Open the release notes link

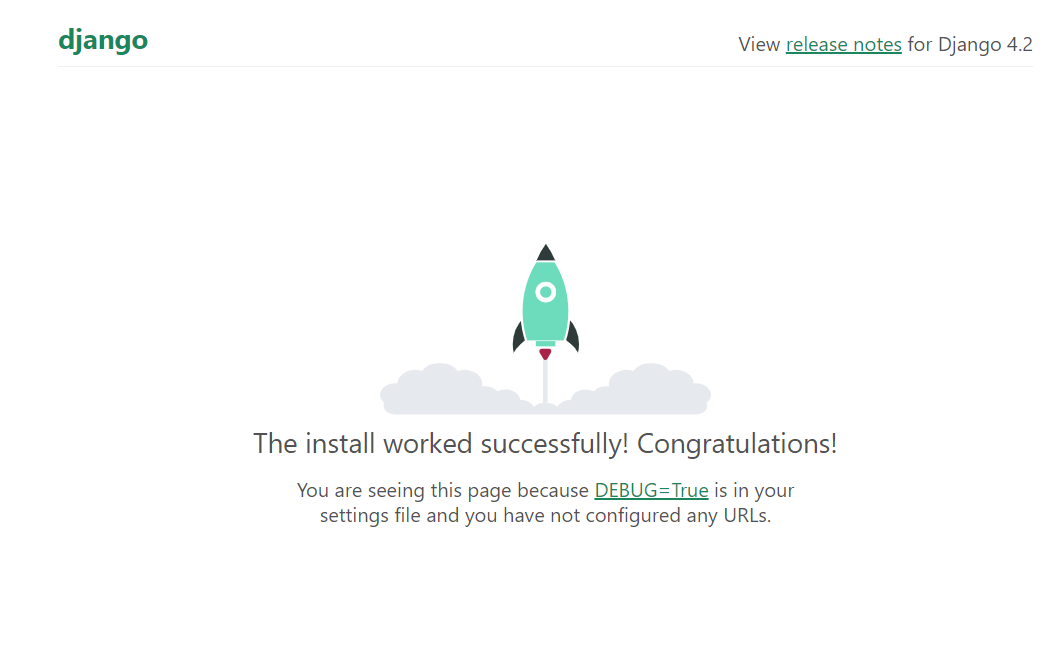coord(843,45)
